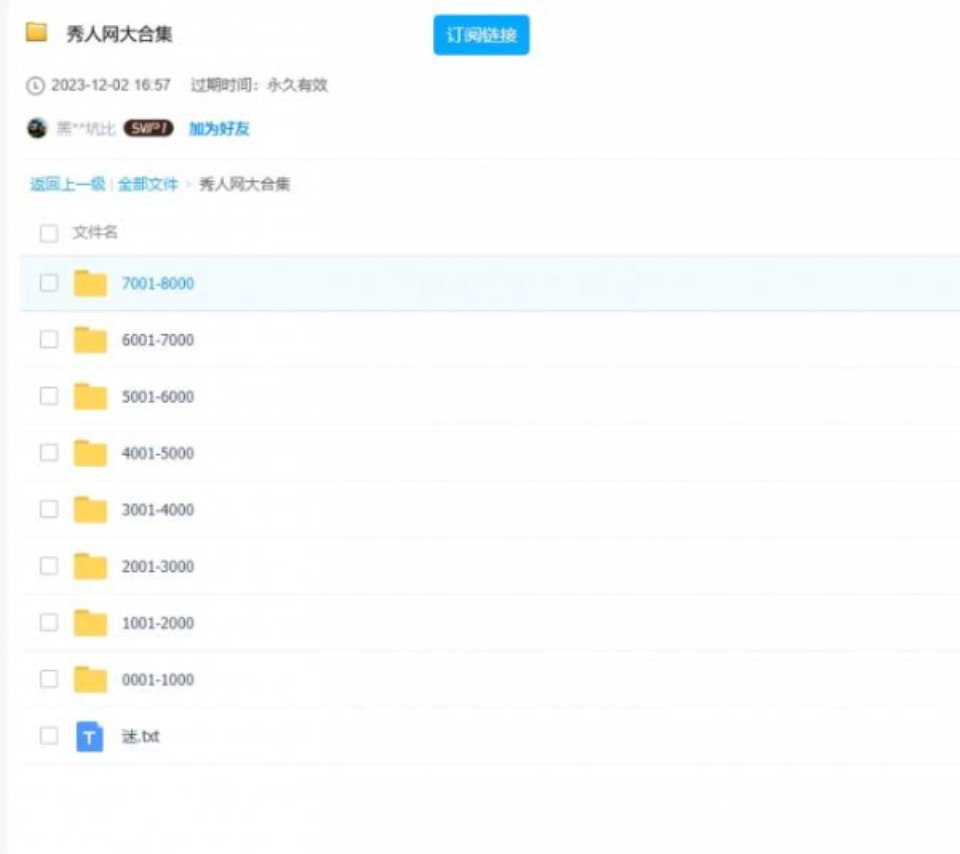
Task: Open the folder name 7001-8000
Action: click(x=158, y=283)
